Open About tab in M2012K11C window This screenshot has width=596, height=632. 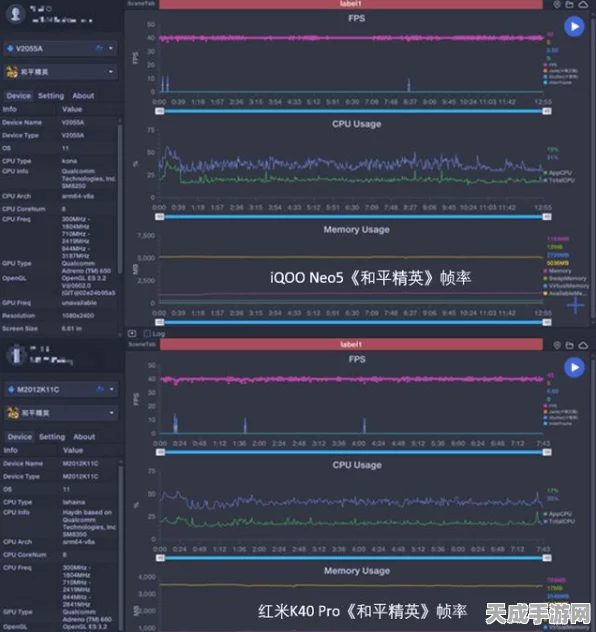pyautogui.click(x=84, y=437)
